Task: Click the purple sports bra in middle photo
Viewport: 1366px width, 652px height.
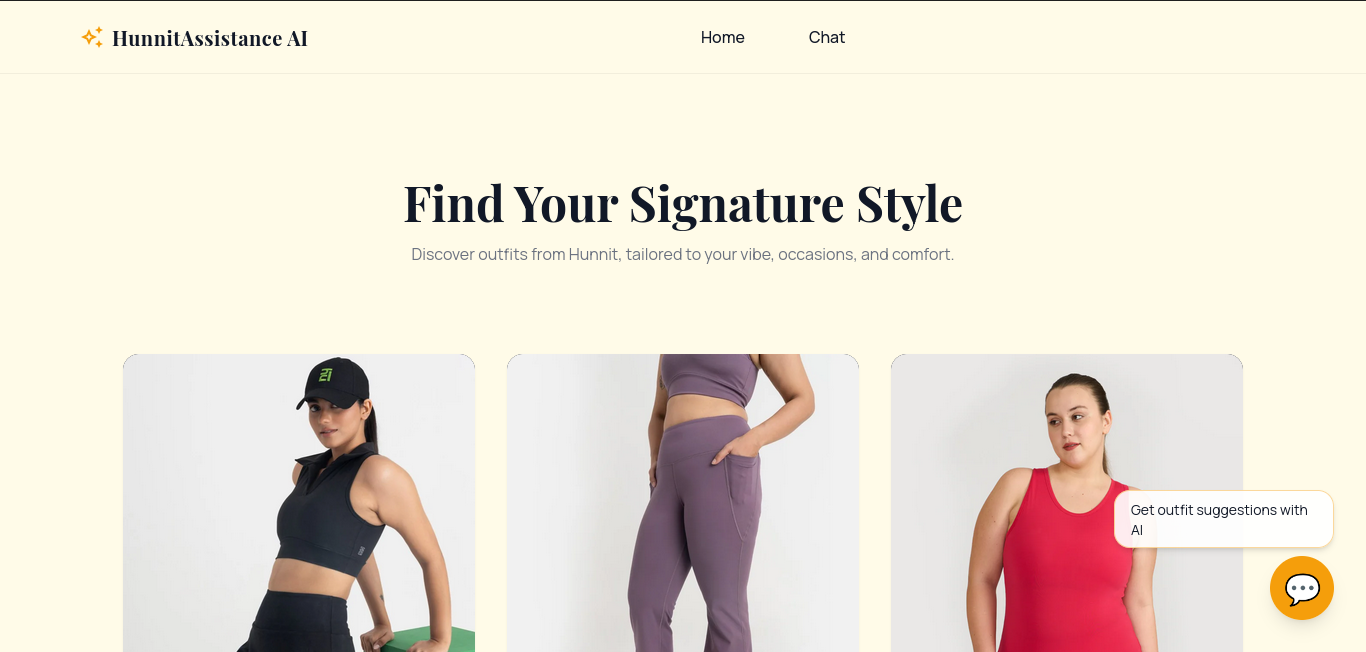Action: point(708,378)
